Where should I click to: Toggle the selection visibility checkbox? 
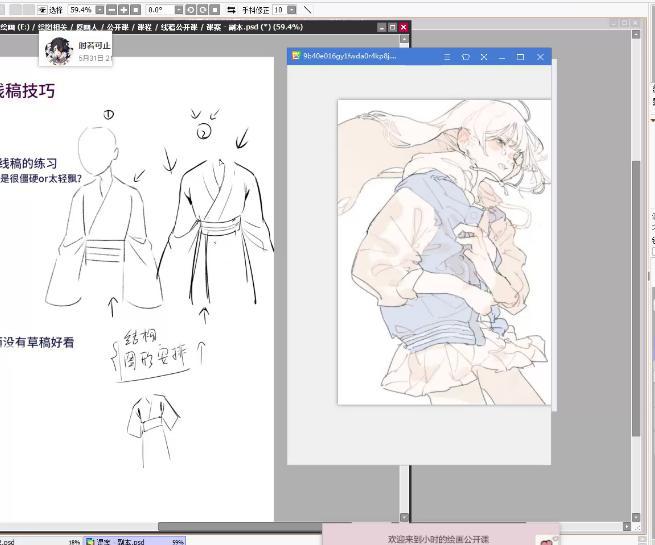42,10
